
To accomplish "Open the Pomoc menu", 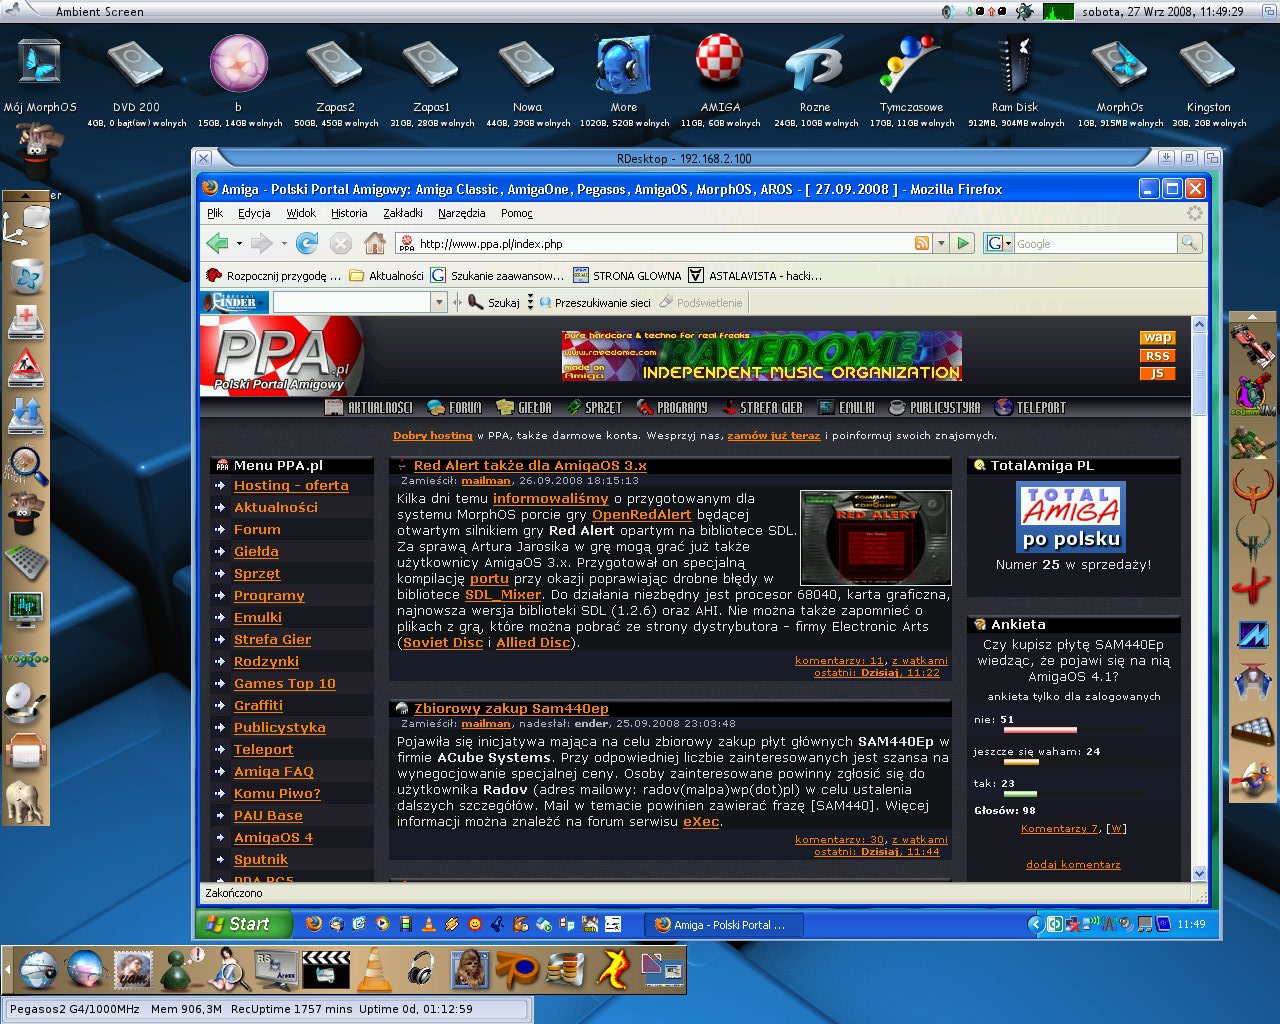I will [517, 213].
